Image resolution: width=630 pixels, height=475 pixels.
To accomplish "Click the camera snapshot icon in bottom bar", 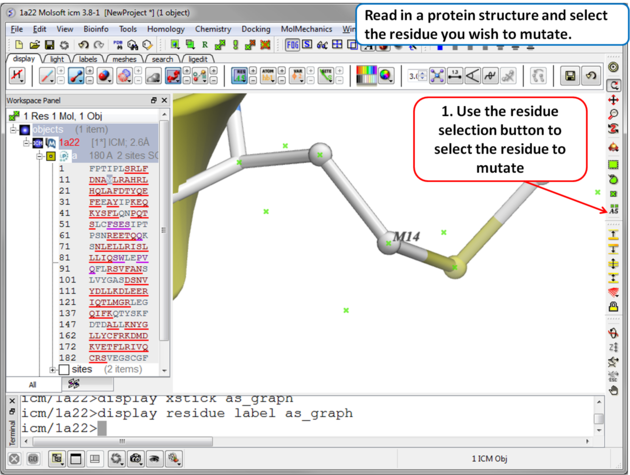I will click(136, 459).
